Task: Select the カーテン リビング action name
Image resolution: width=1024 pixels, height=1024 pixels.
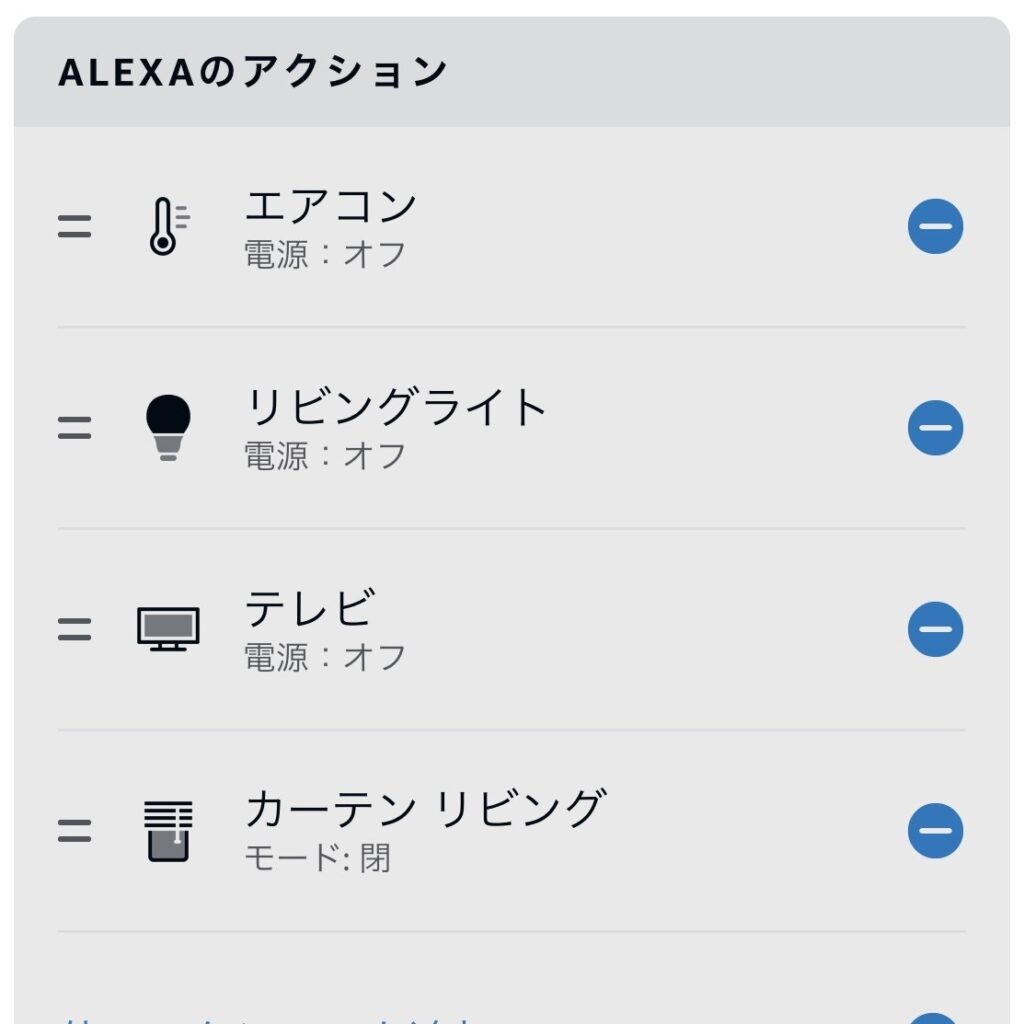Action: (x=425, y=809)
